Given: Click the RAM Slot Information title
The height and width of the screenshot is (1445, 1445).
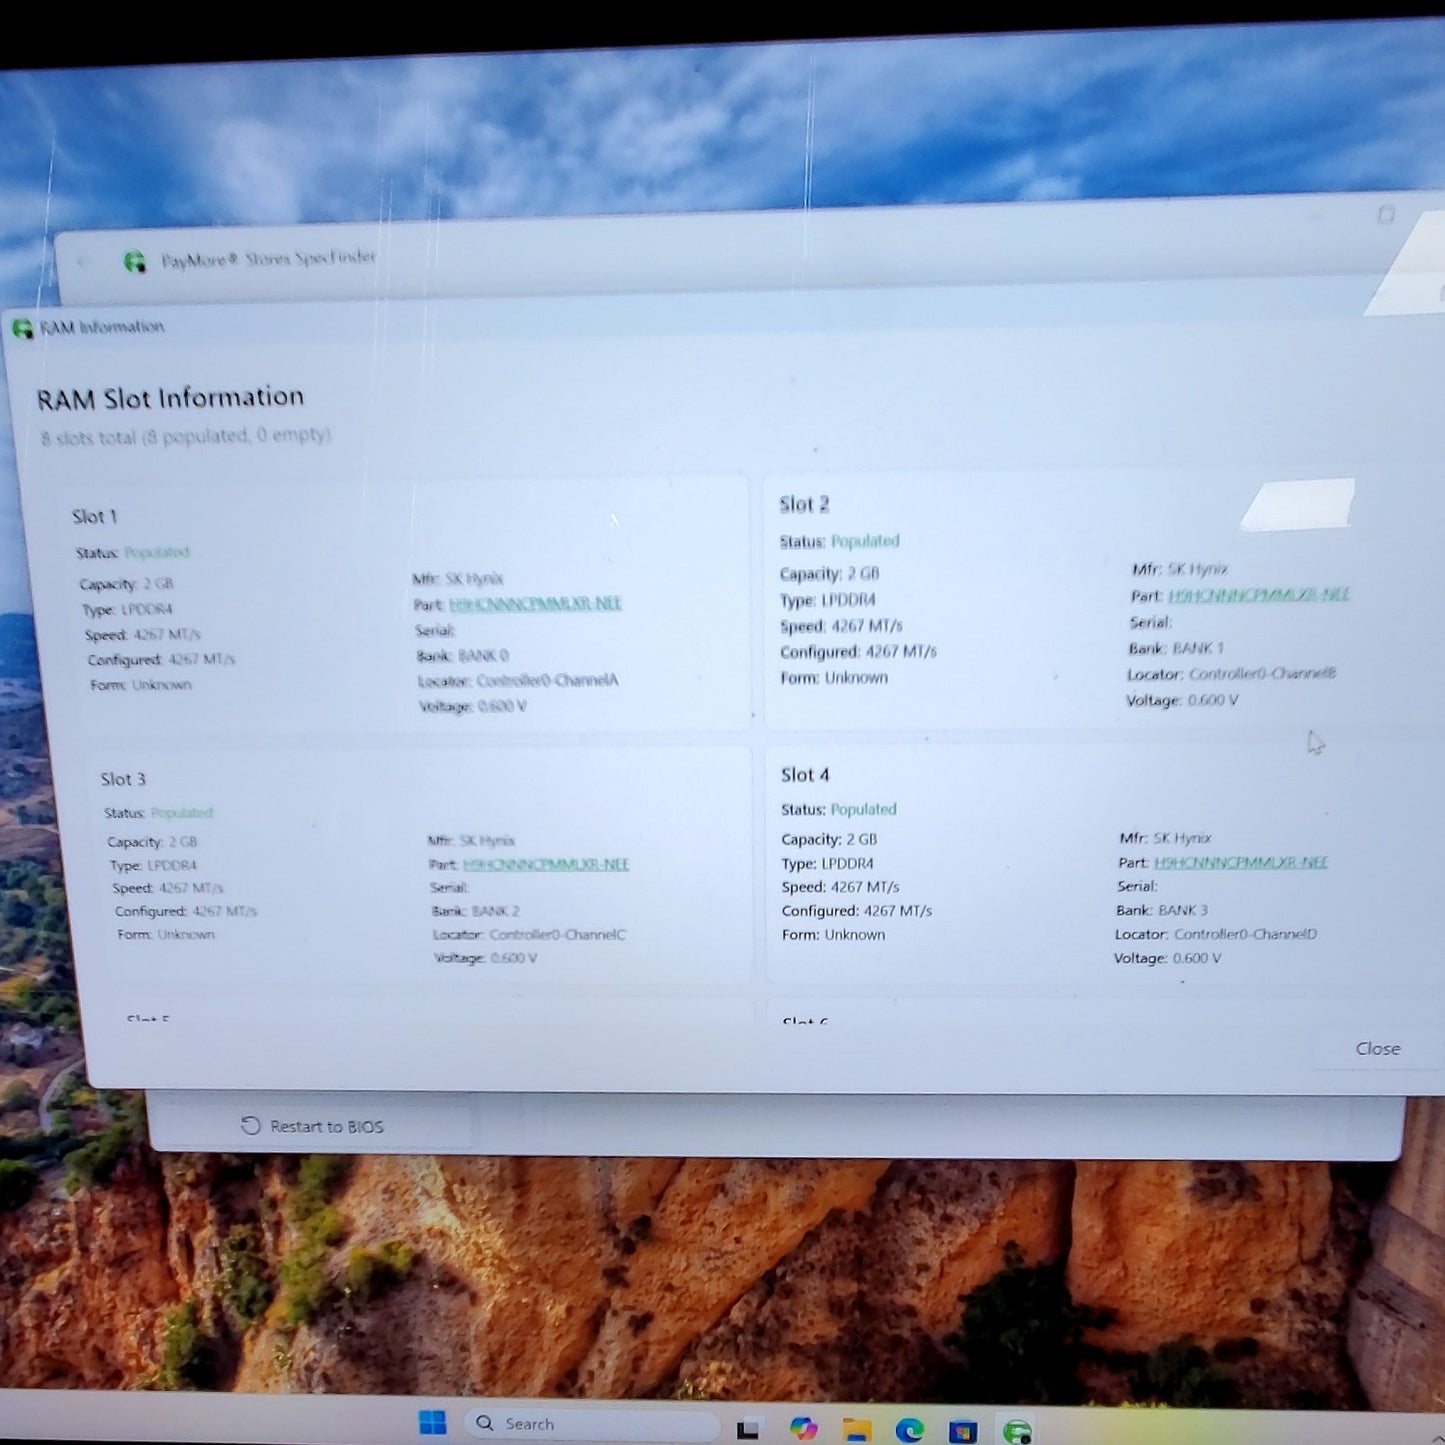Looking at the screenshot, I should tap(170, 398).
